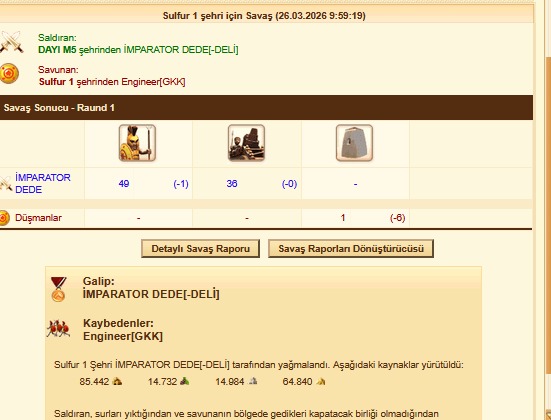Viewport: 551px width, 420px height.
Task: Click İMPARATOR DEDE name in results table
Action: (43, 183)
